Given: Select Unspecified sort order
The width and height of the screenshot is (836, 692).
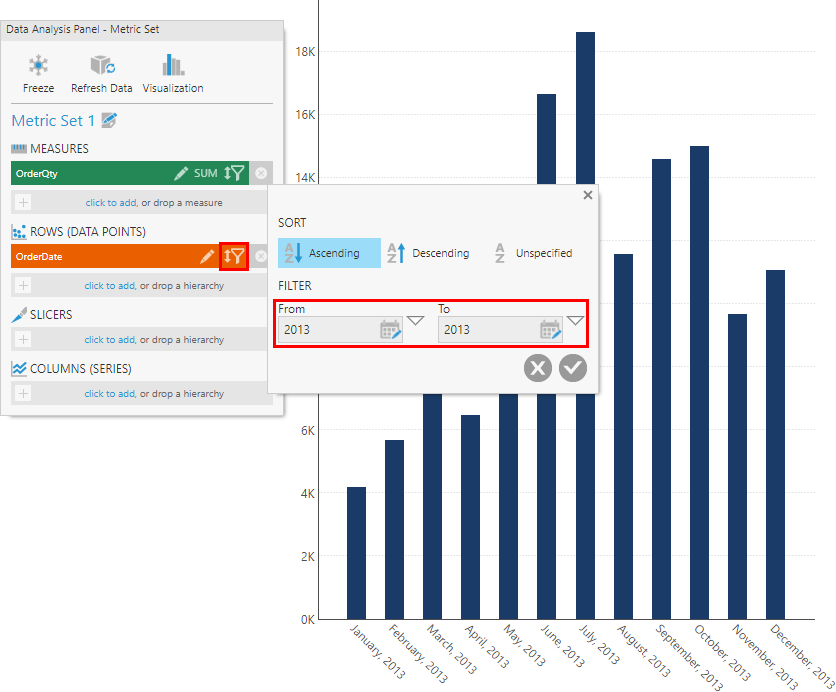Looking at the screenshot, I should click(x=534, y=253).
